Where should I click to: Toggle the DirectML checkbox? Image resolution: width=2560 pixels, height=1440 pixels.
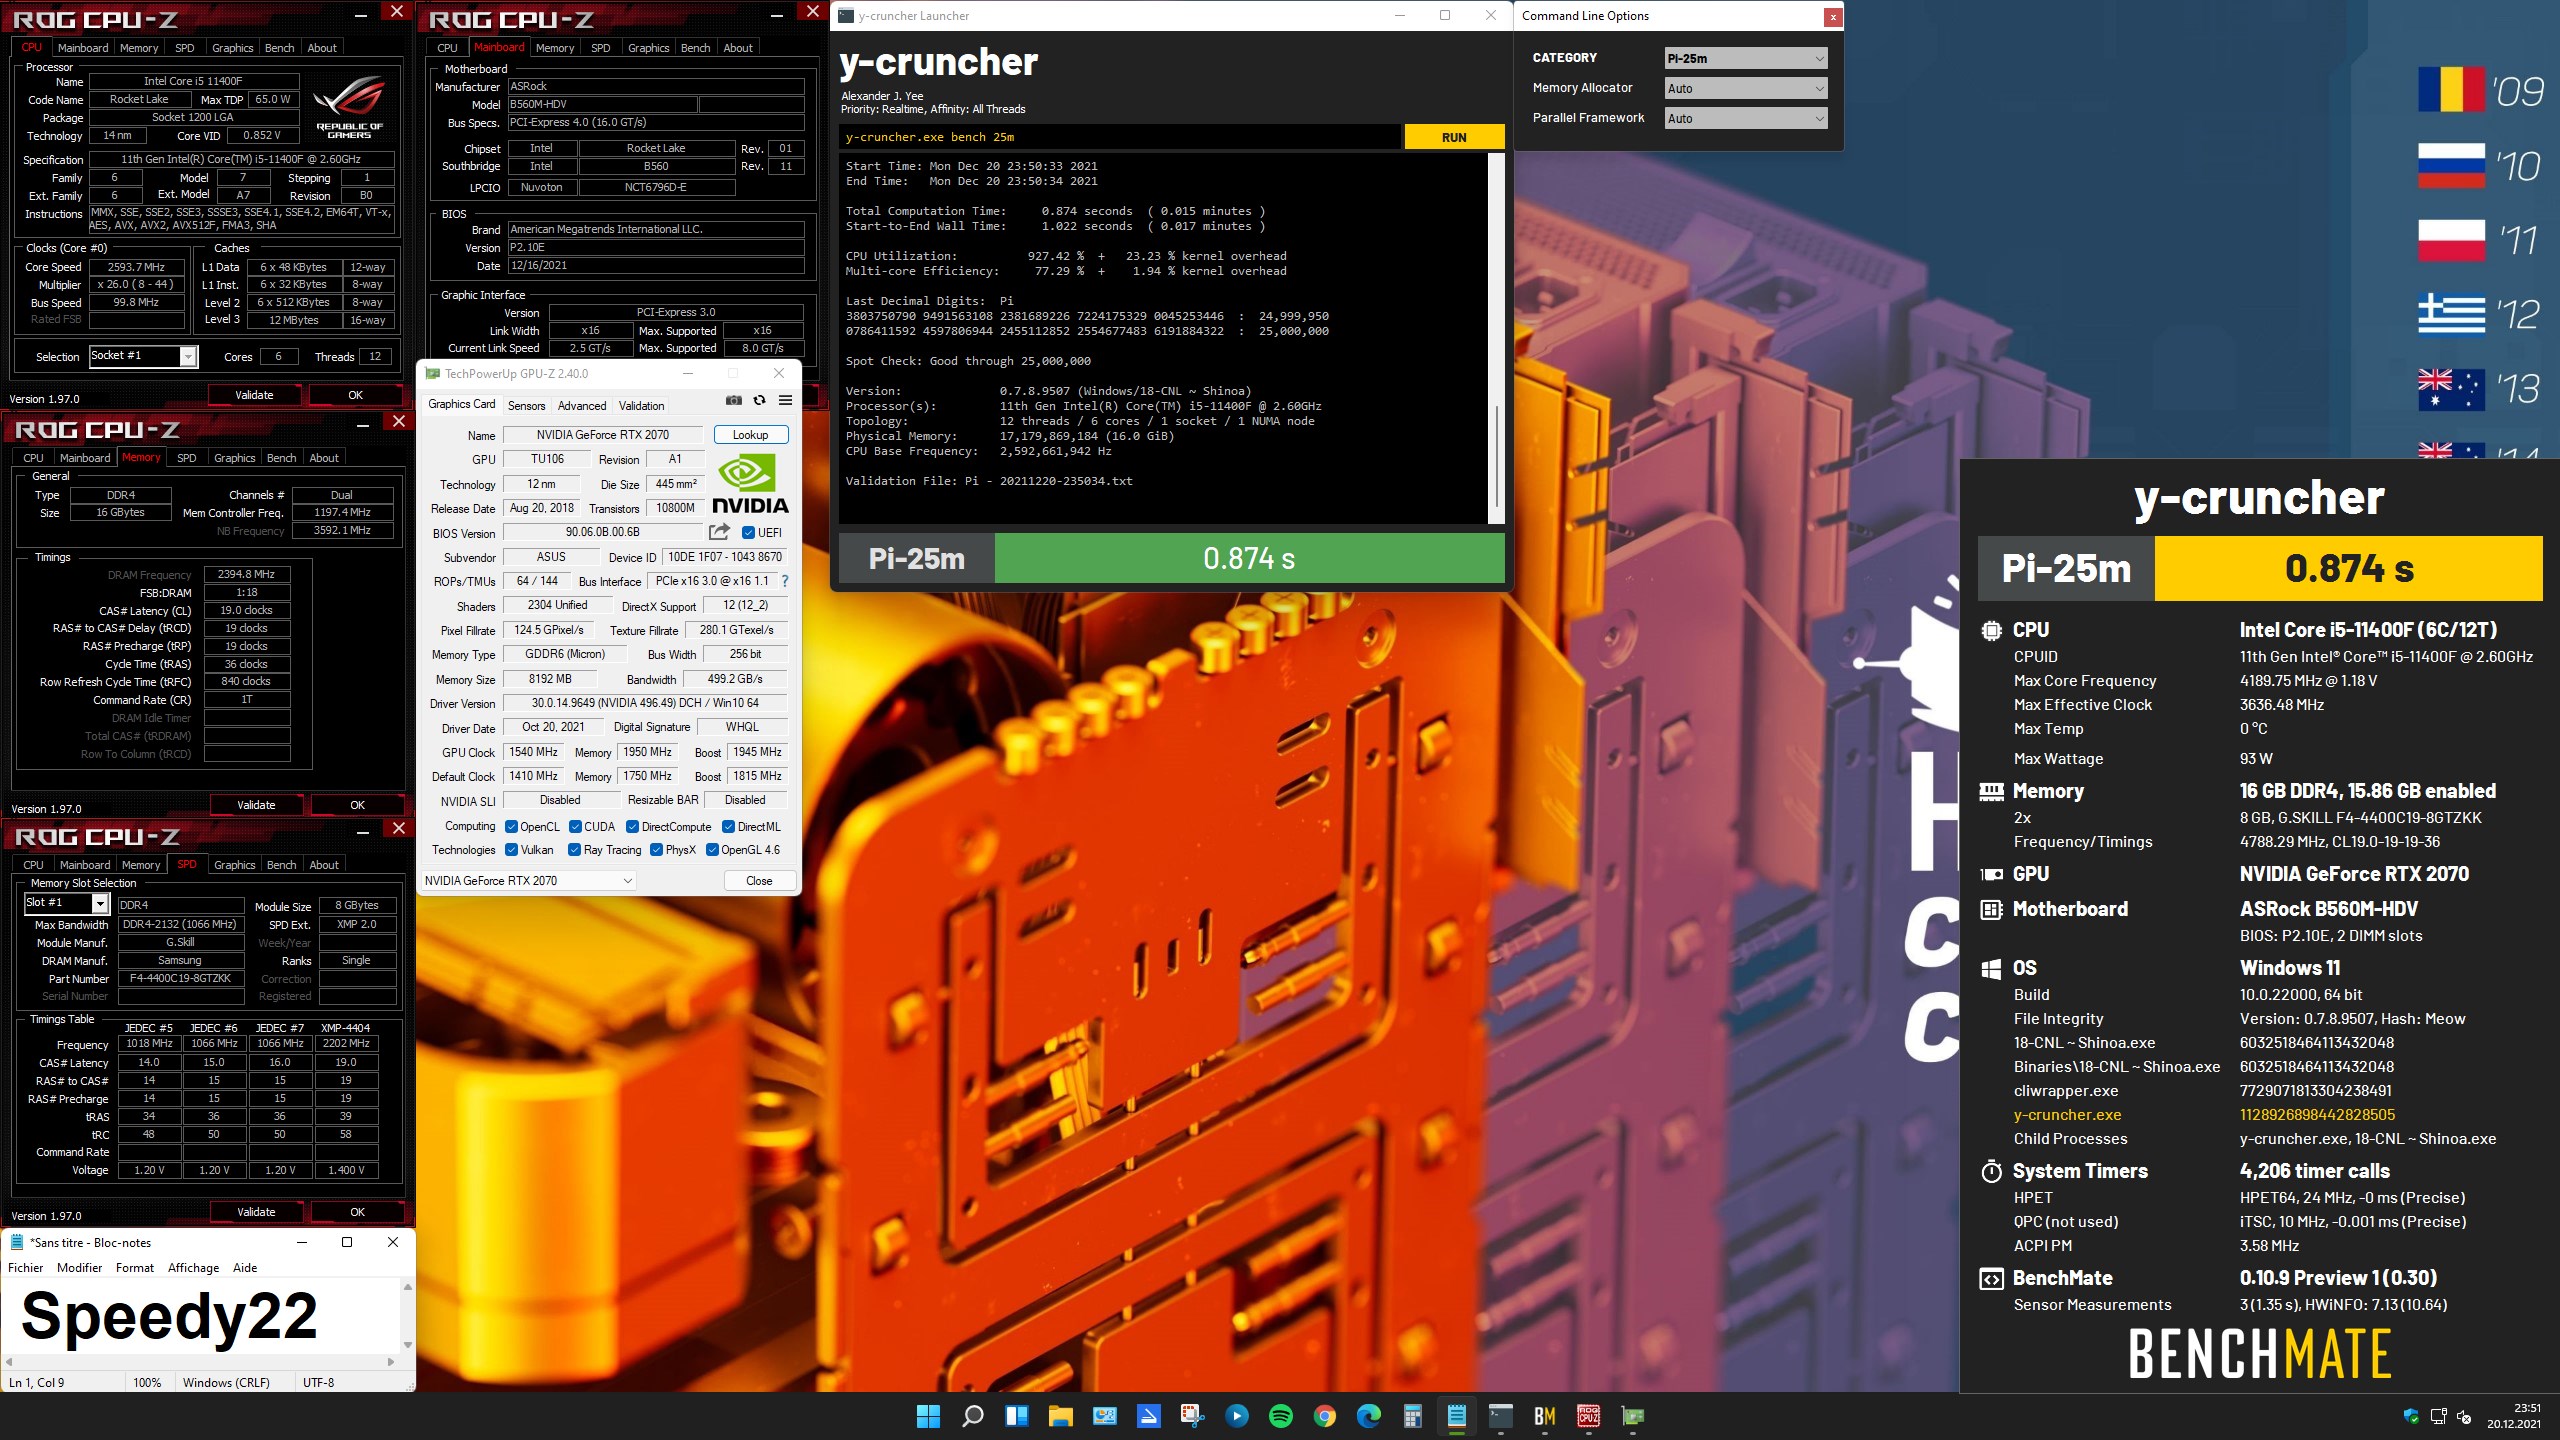(x=728, y=827)
